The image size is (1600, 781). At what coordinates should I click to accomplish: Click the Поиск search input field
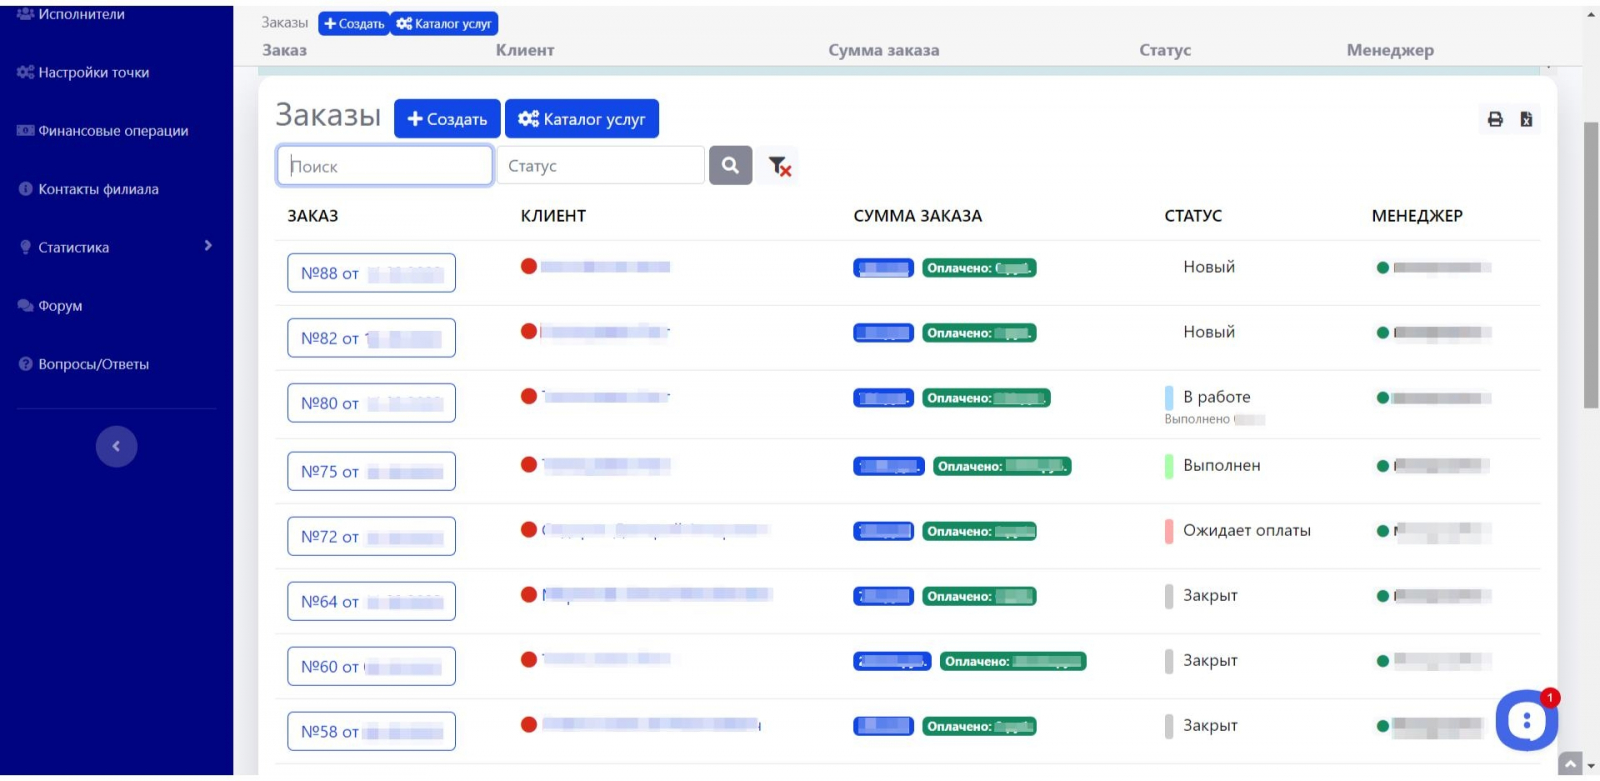385,166
